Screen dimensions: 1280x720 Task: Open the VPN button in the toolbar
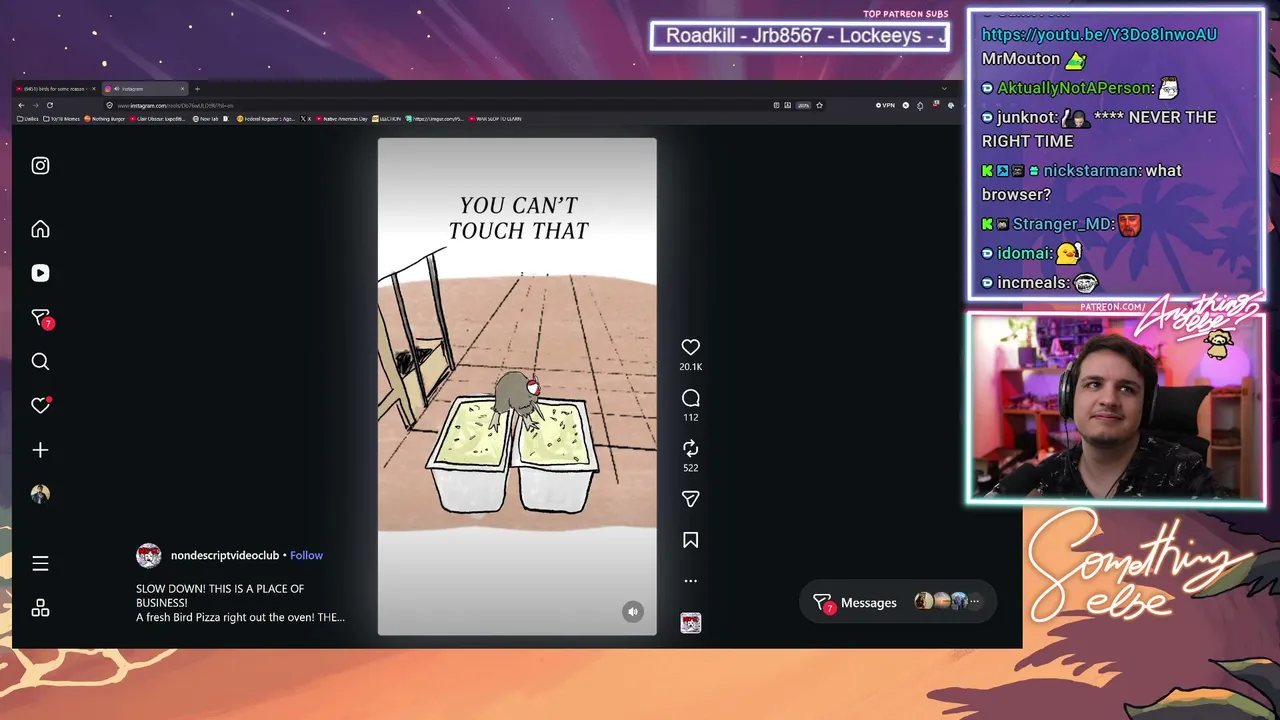885,105
